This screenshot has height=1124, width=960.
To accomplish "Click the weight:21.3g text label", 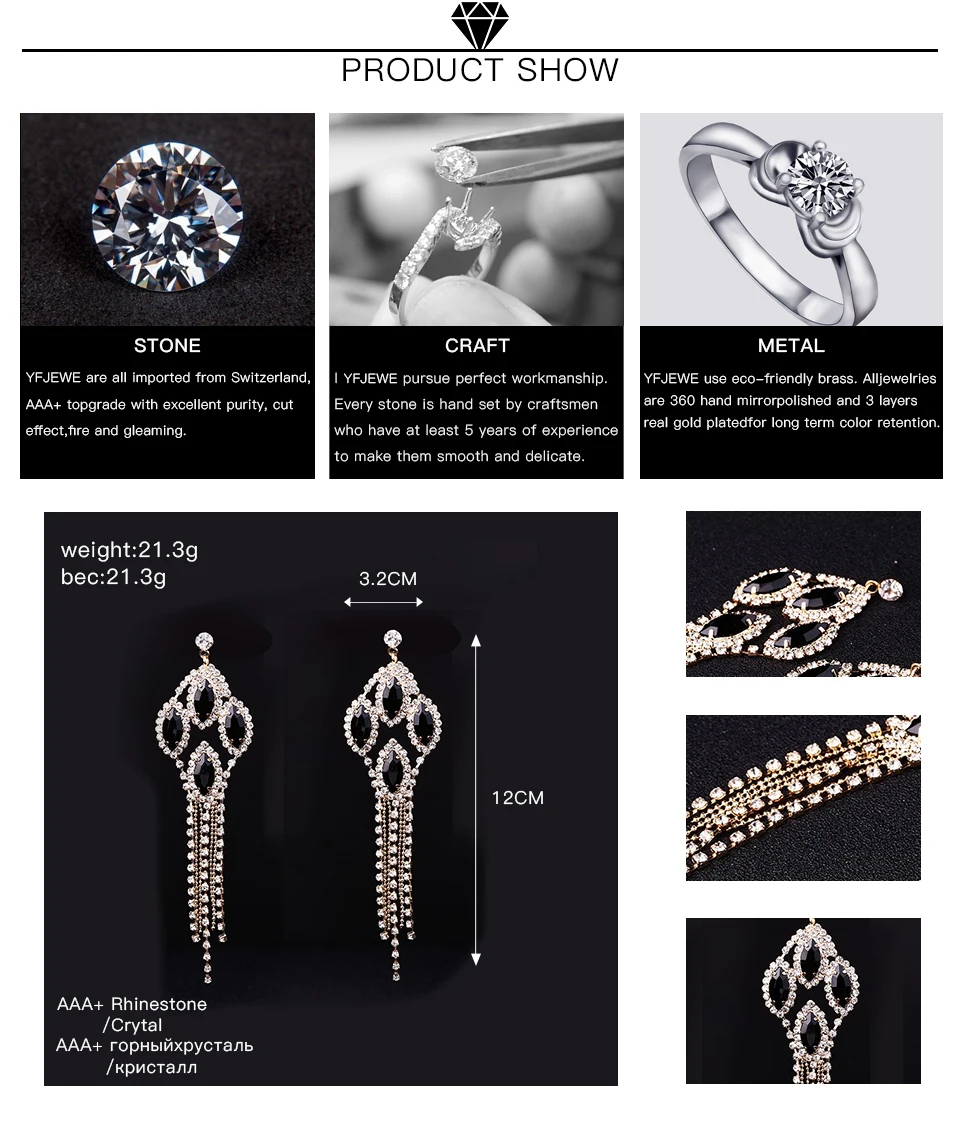I will [130, 550].
